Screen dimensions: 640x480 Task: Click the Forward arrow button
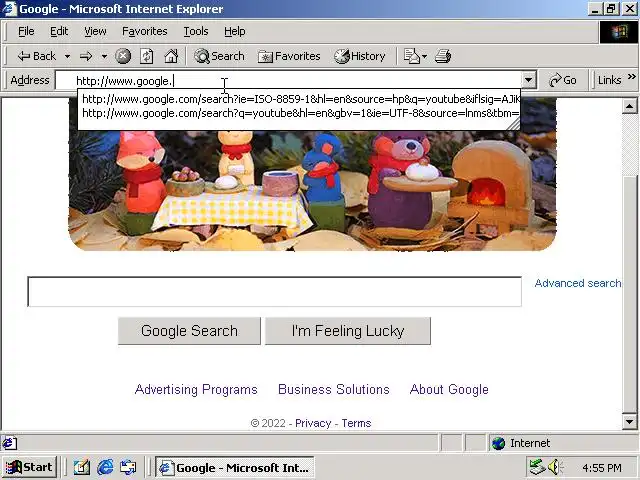86,56
